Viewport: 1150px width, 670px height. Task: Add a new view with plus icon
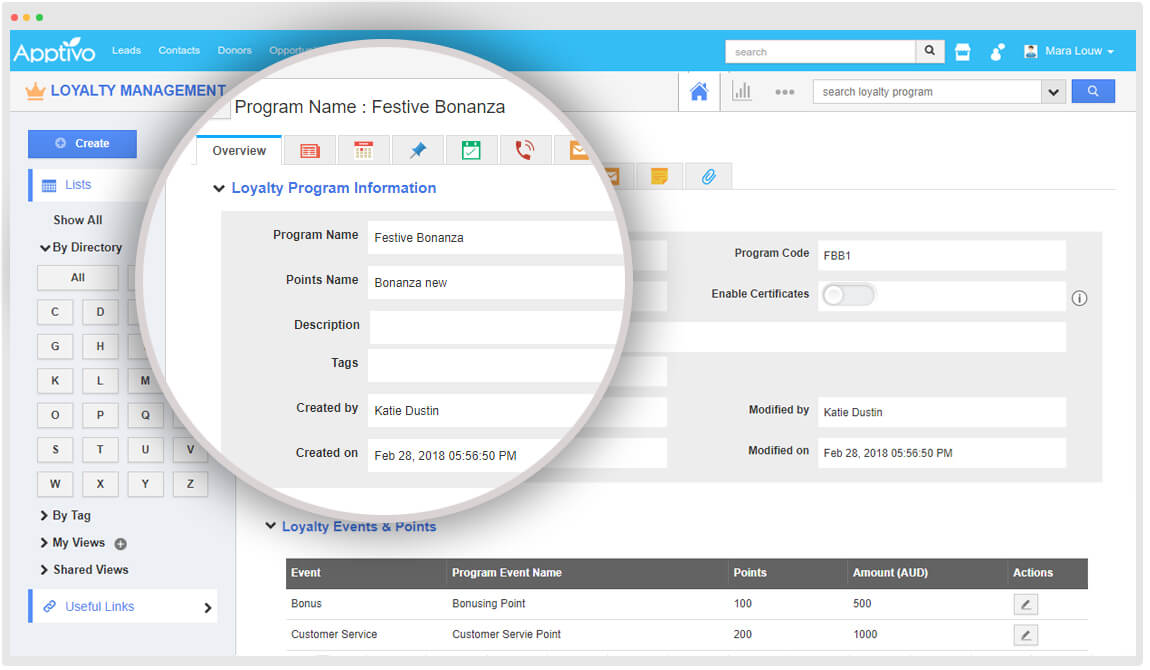pyautogui.click(x=121, y=546)
